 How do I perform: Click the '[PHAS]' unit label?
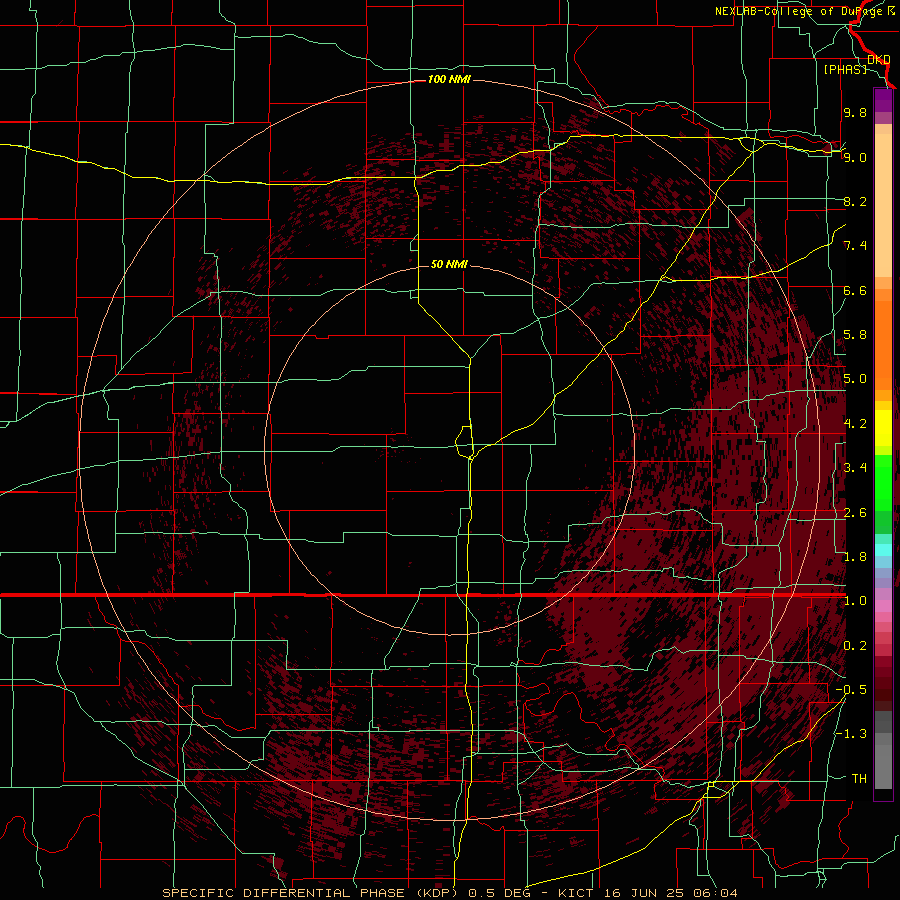845,69
